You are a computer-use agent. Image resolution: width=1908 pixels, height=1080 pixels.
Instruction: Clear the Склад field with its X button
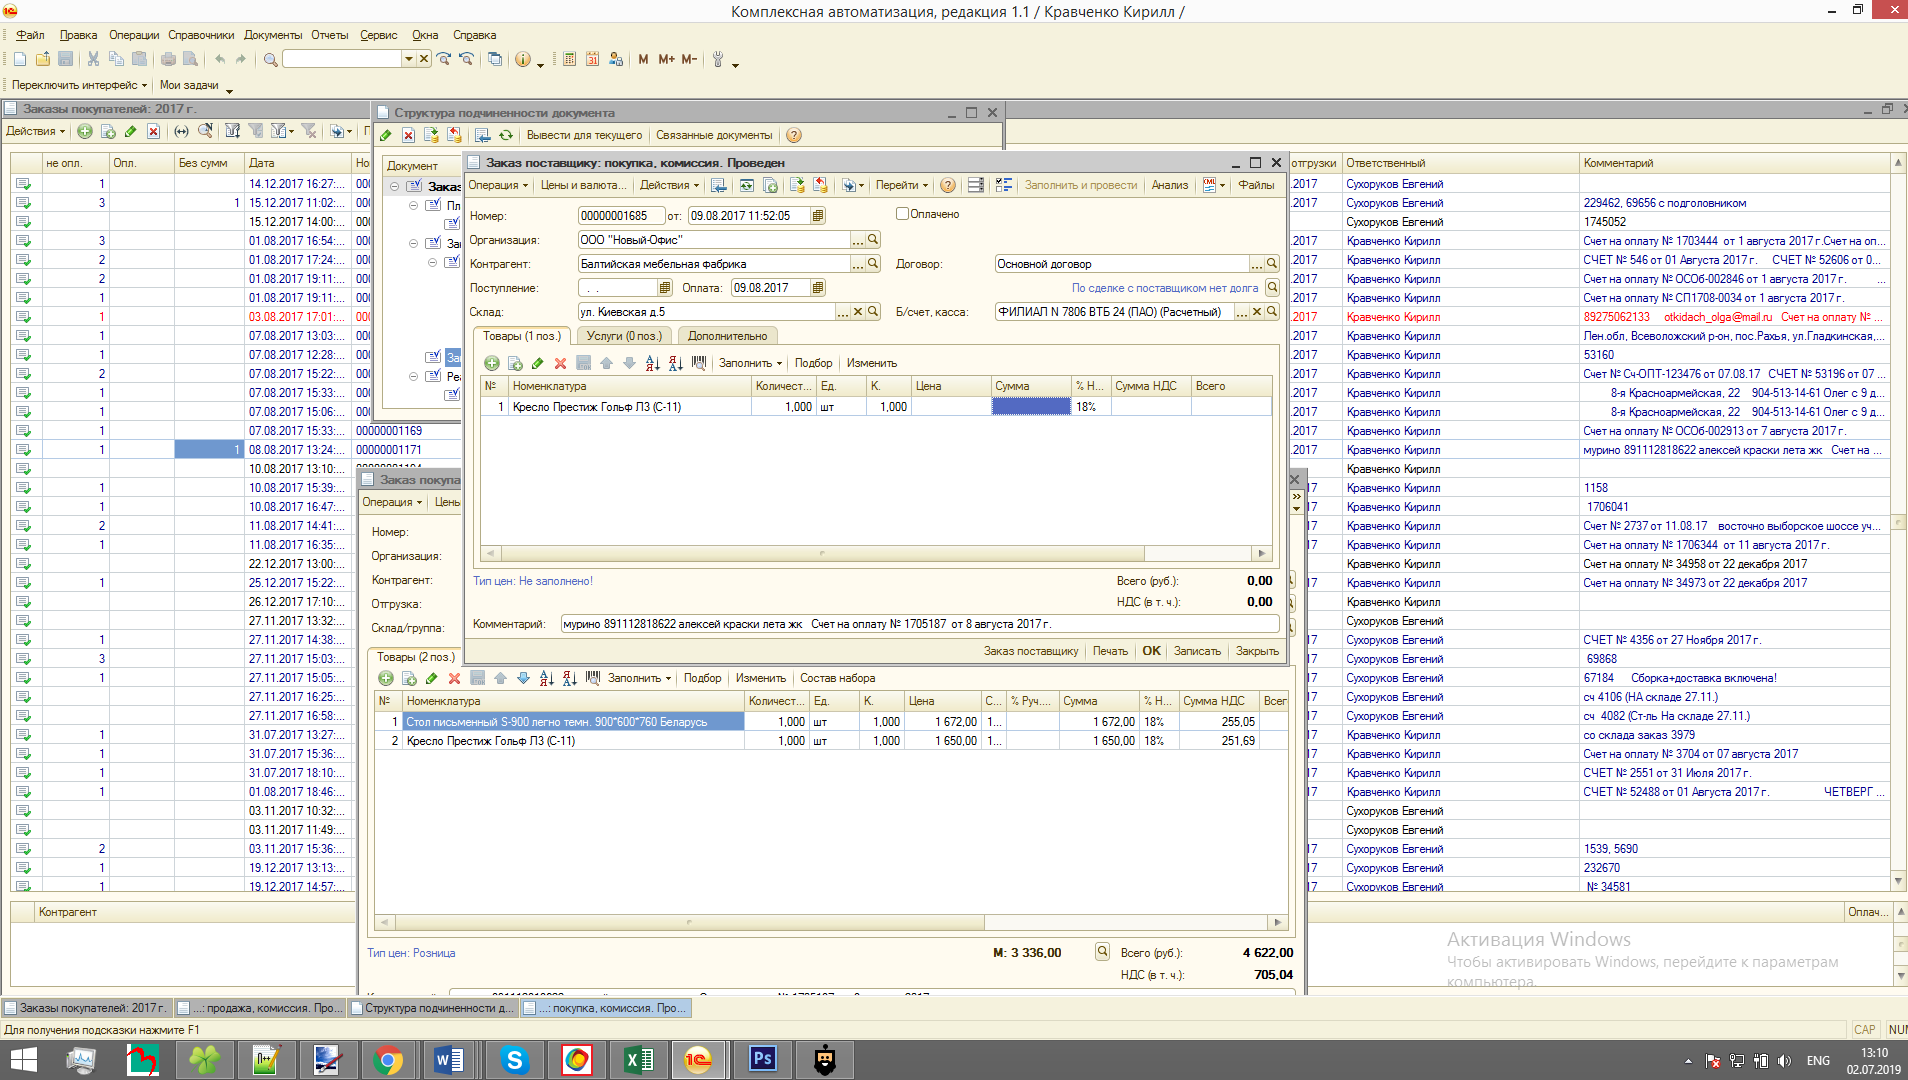(857, 312)
